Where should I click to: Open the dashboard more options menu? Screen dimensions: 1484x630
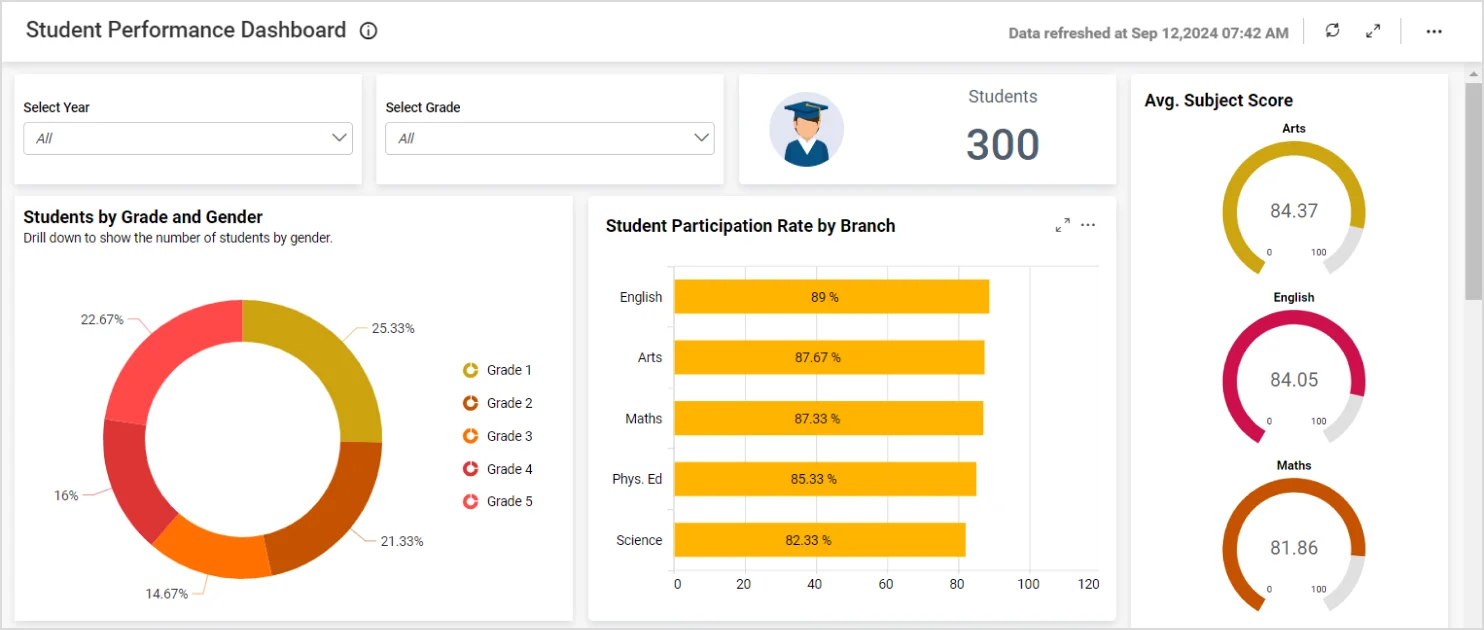tap(1434, 31)
